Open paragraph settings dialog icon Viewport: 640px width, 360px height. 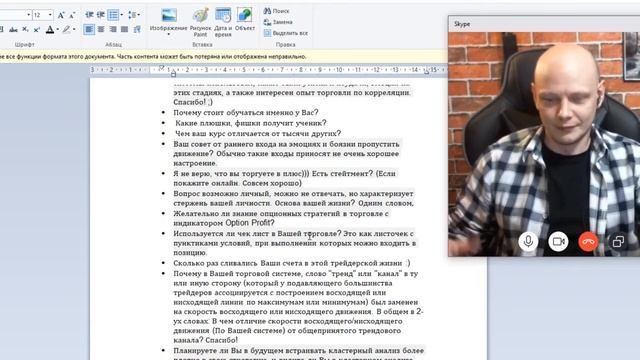click(137, 29)
